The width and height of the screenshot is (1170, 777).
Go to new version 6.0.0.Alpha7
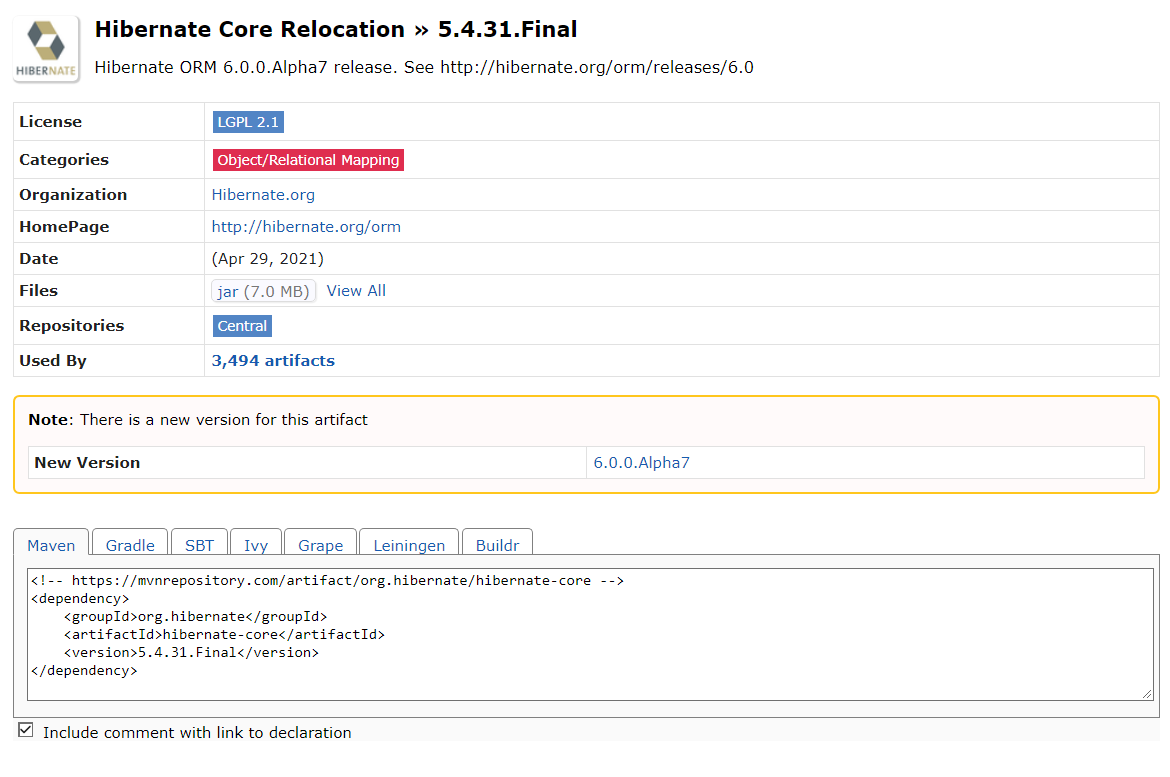pyautogui.click(x=641, y=463)
